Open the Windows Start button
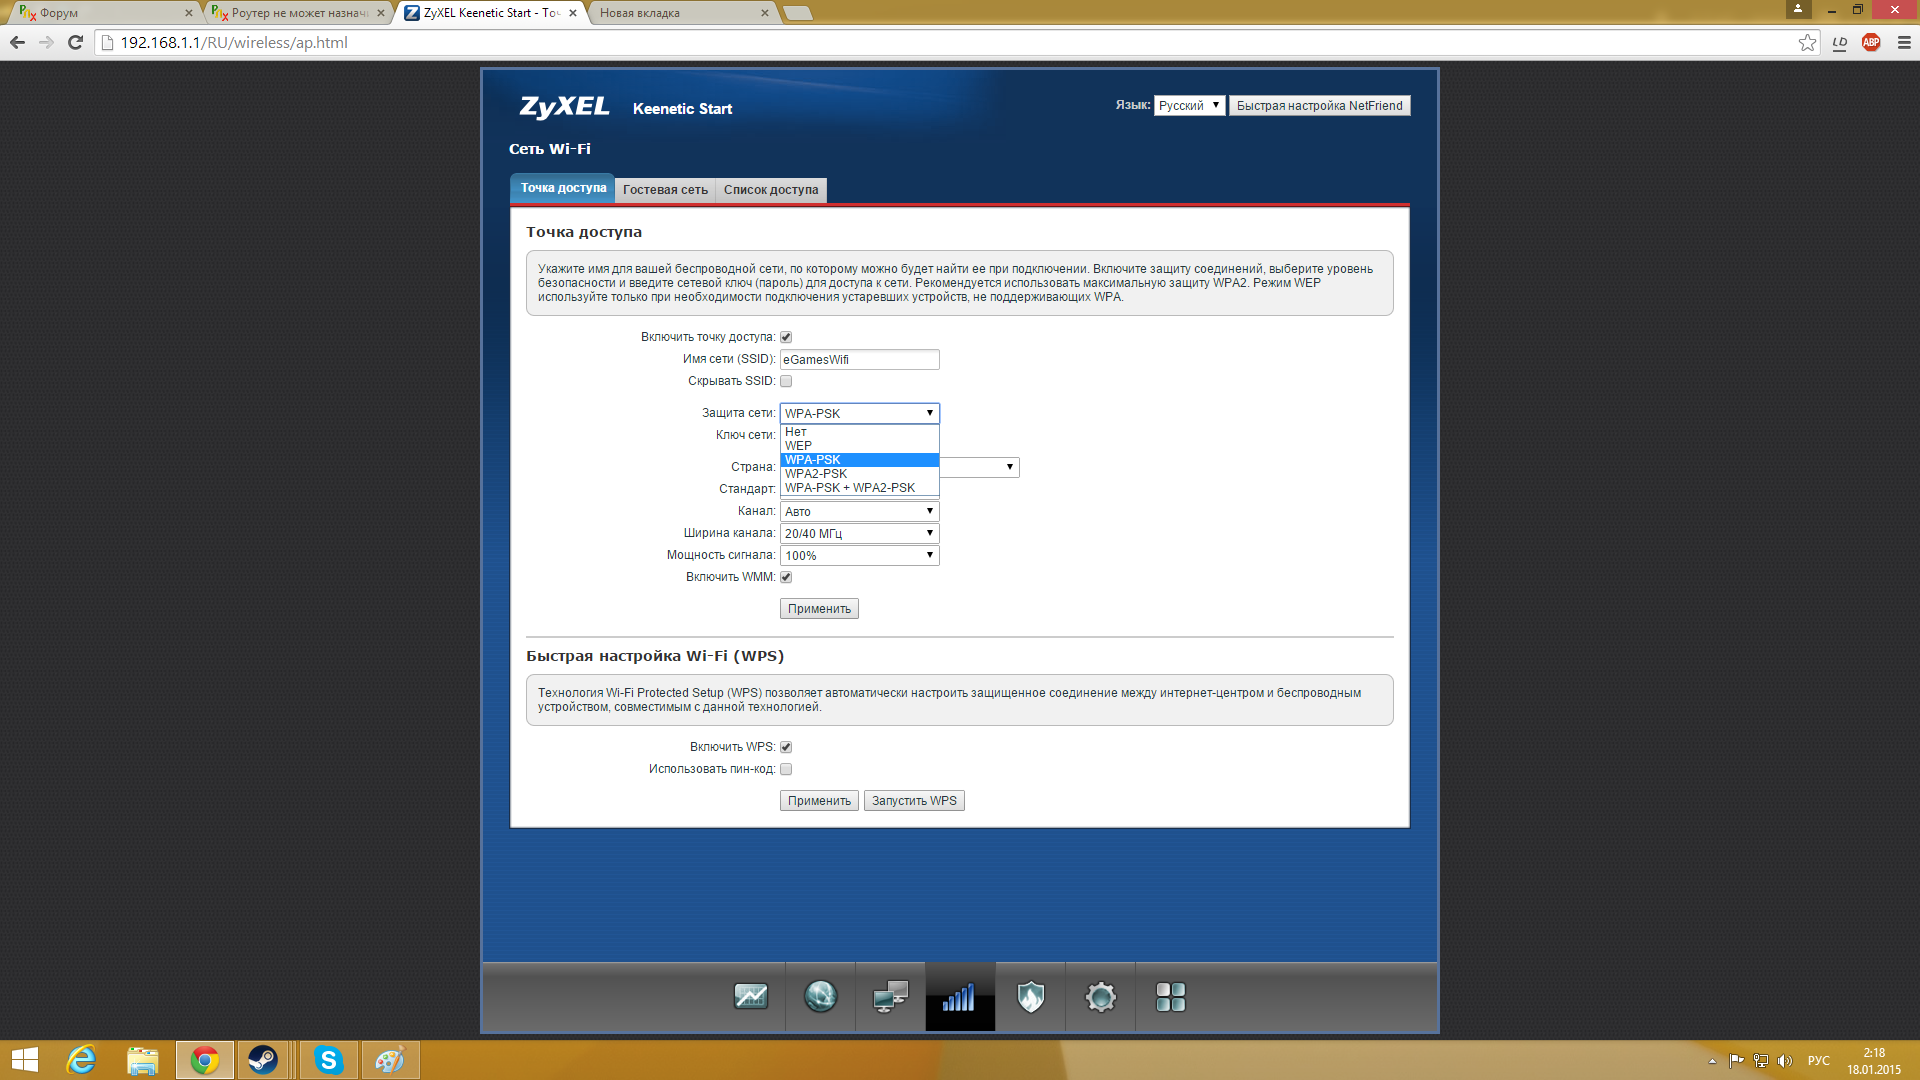 tap(25, 1060)
